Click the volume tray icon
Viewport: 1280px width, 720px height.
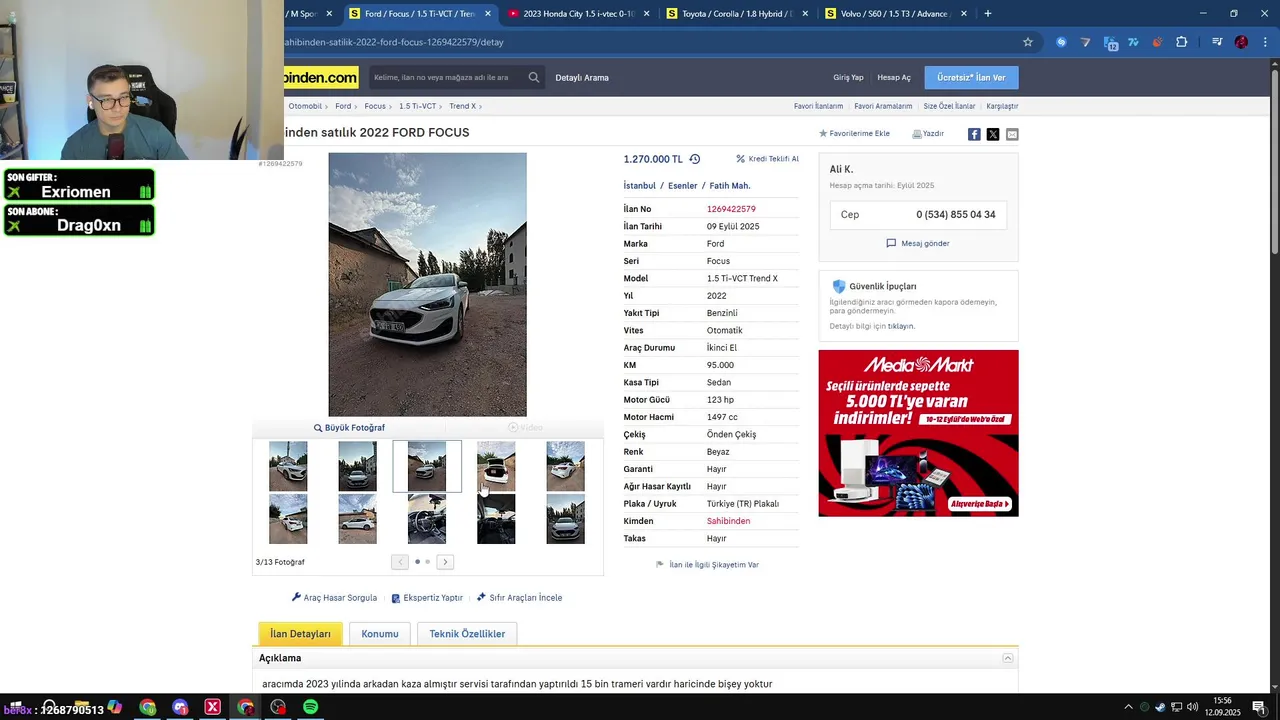(x=1192, y=707)
